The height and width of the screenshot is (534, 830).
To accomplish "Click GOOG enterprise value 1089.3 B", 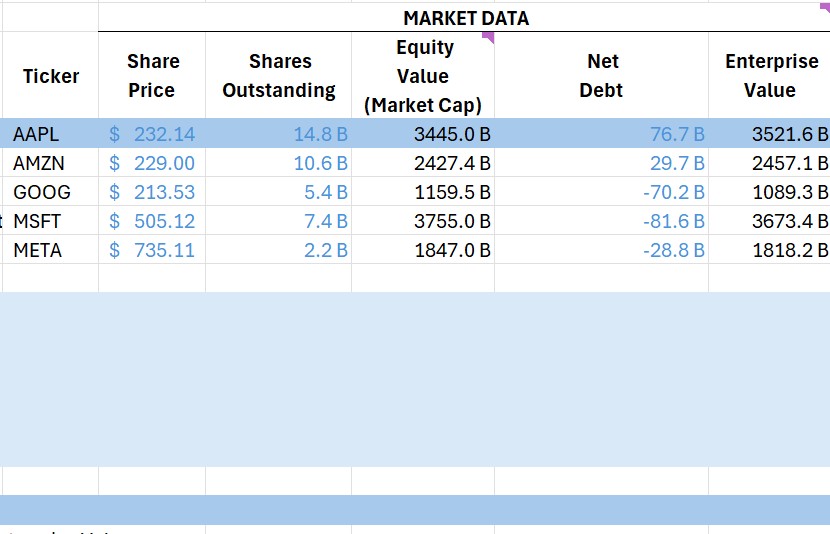I will click(789, 192).
